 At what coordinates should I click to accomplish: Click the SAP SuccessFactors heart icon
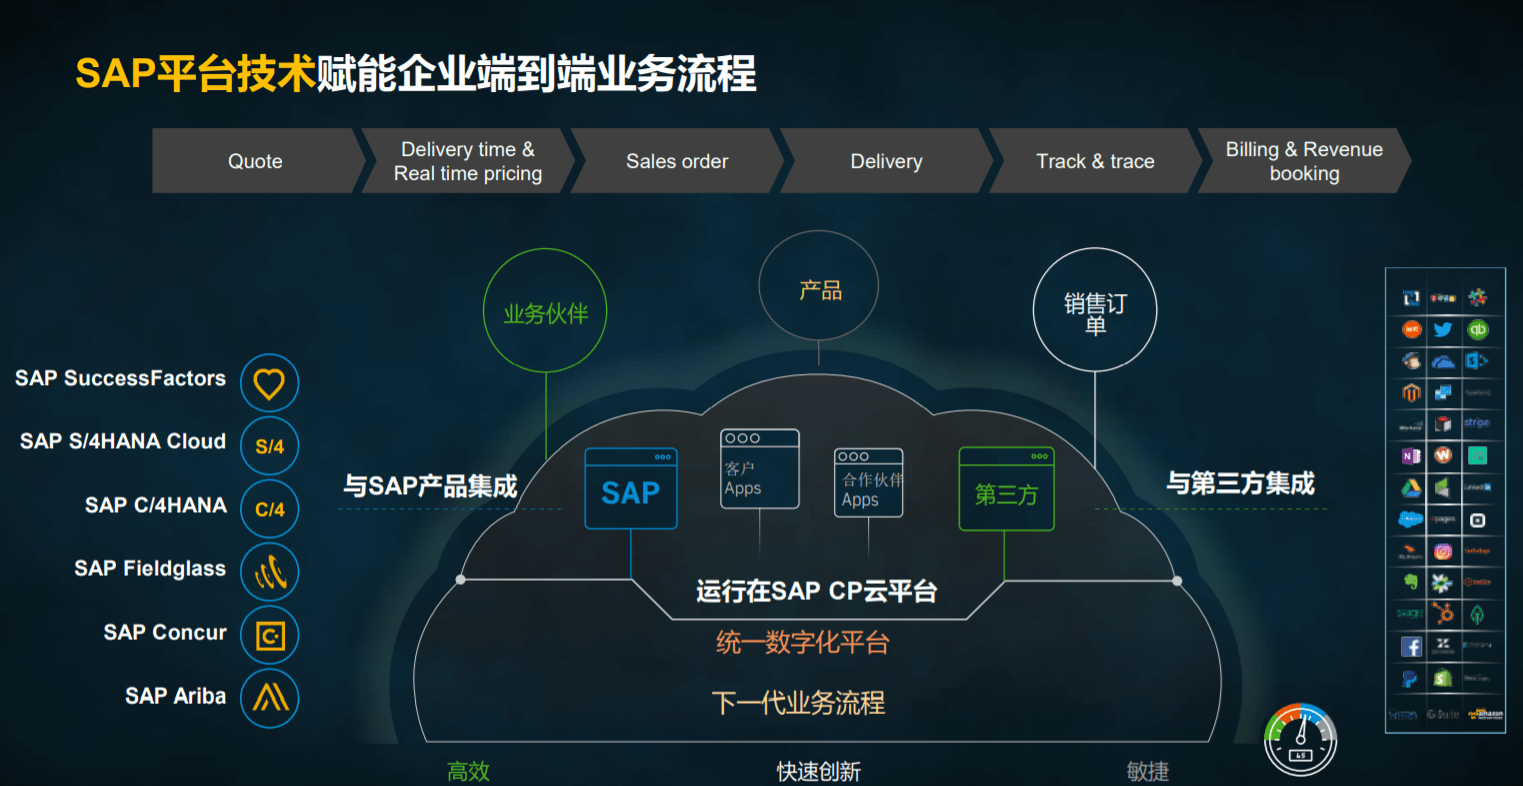[269, 383]
